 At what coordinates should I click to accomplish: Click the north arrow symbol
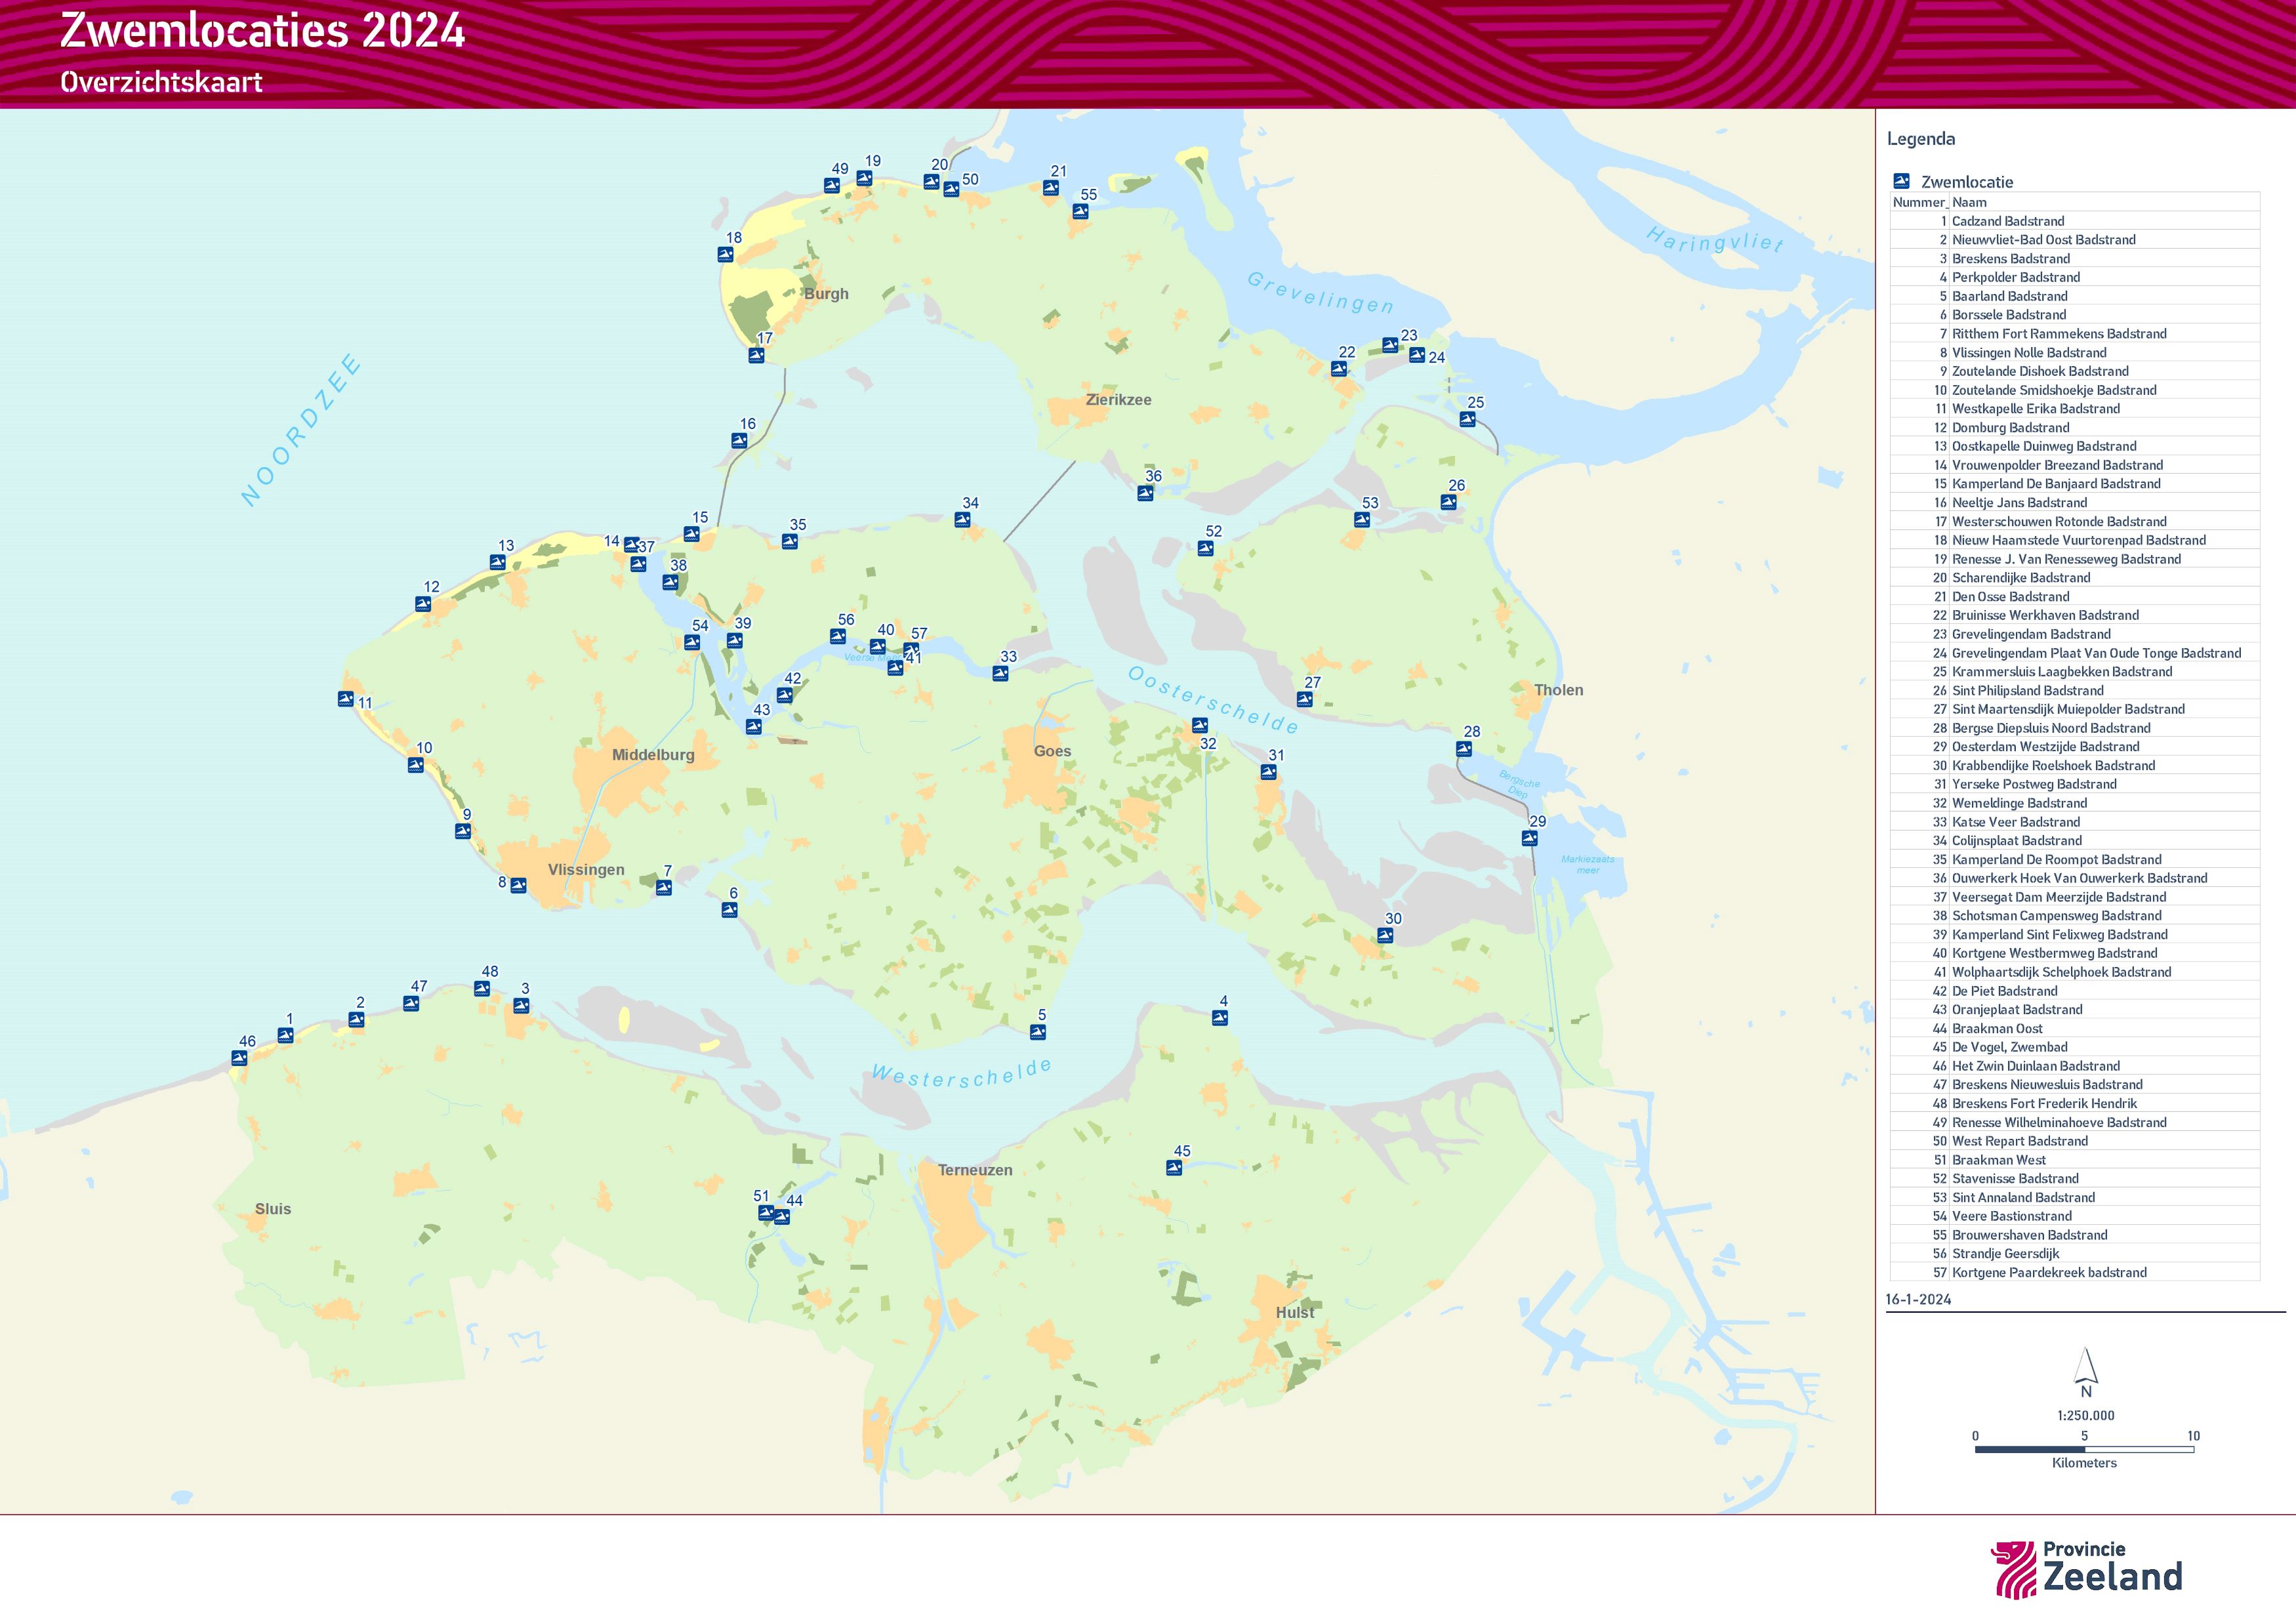pos(2086,1367)
